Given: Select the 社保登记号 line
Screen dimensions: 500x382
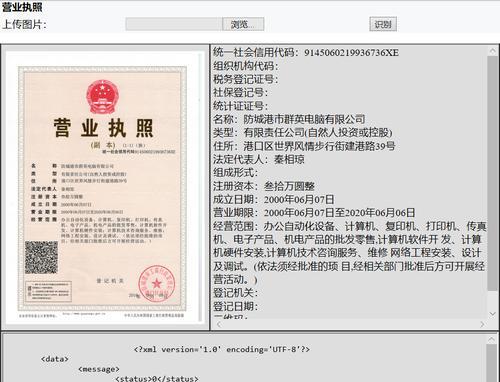Looking at the screenshot, I should coord(241,92).
